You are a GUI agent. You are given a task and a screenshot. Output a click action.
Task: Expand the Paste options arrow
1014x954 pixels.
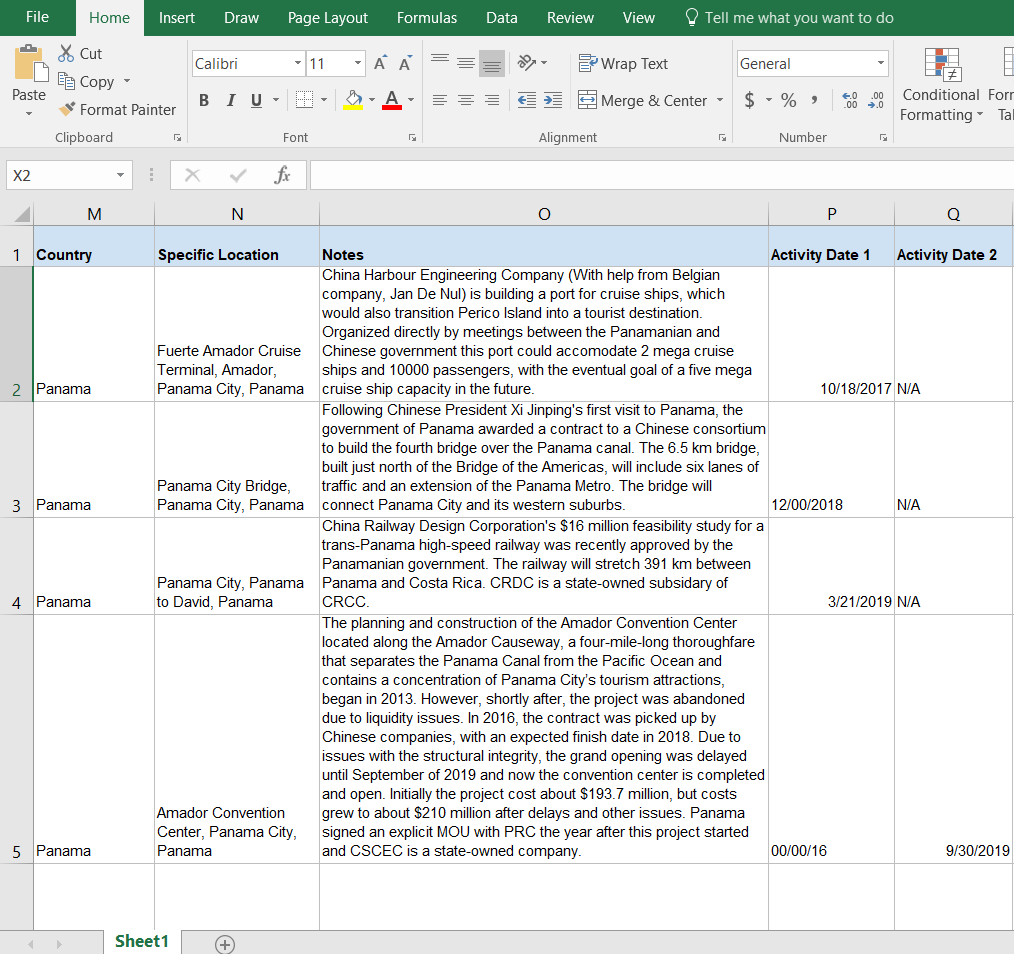point(28,114)
